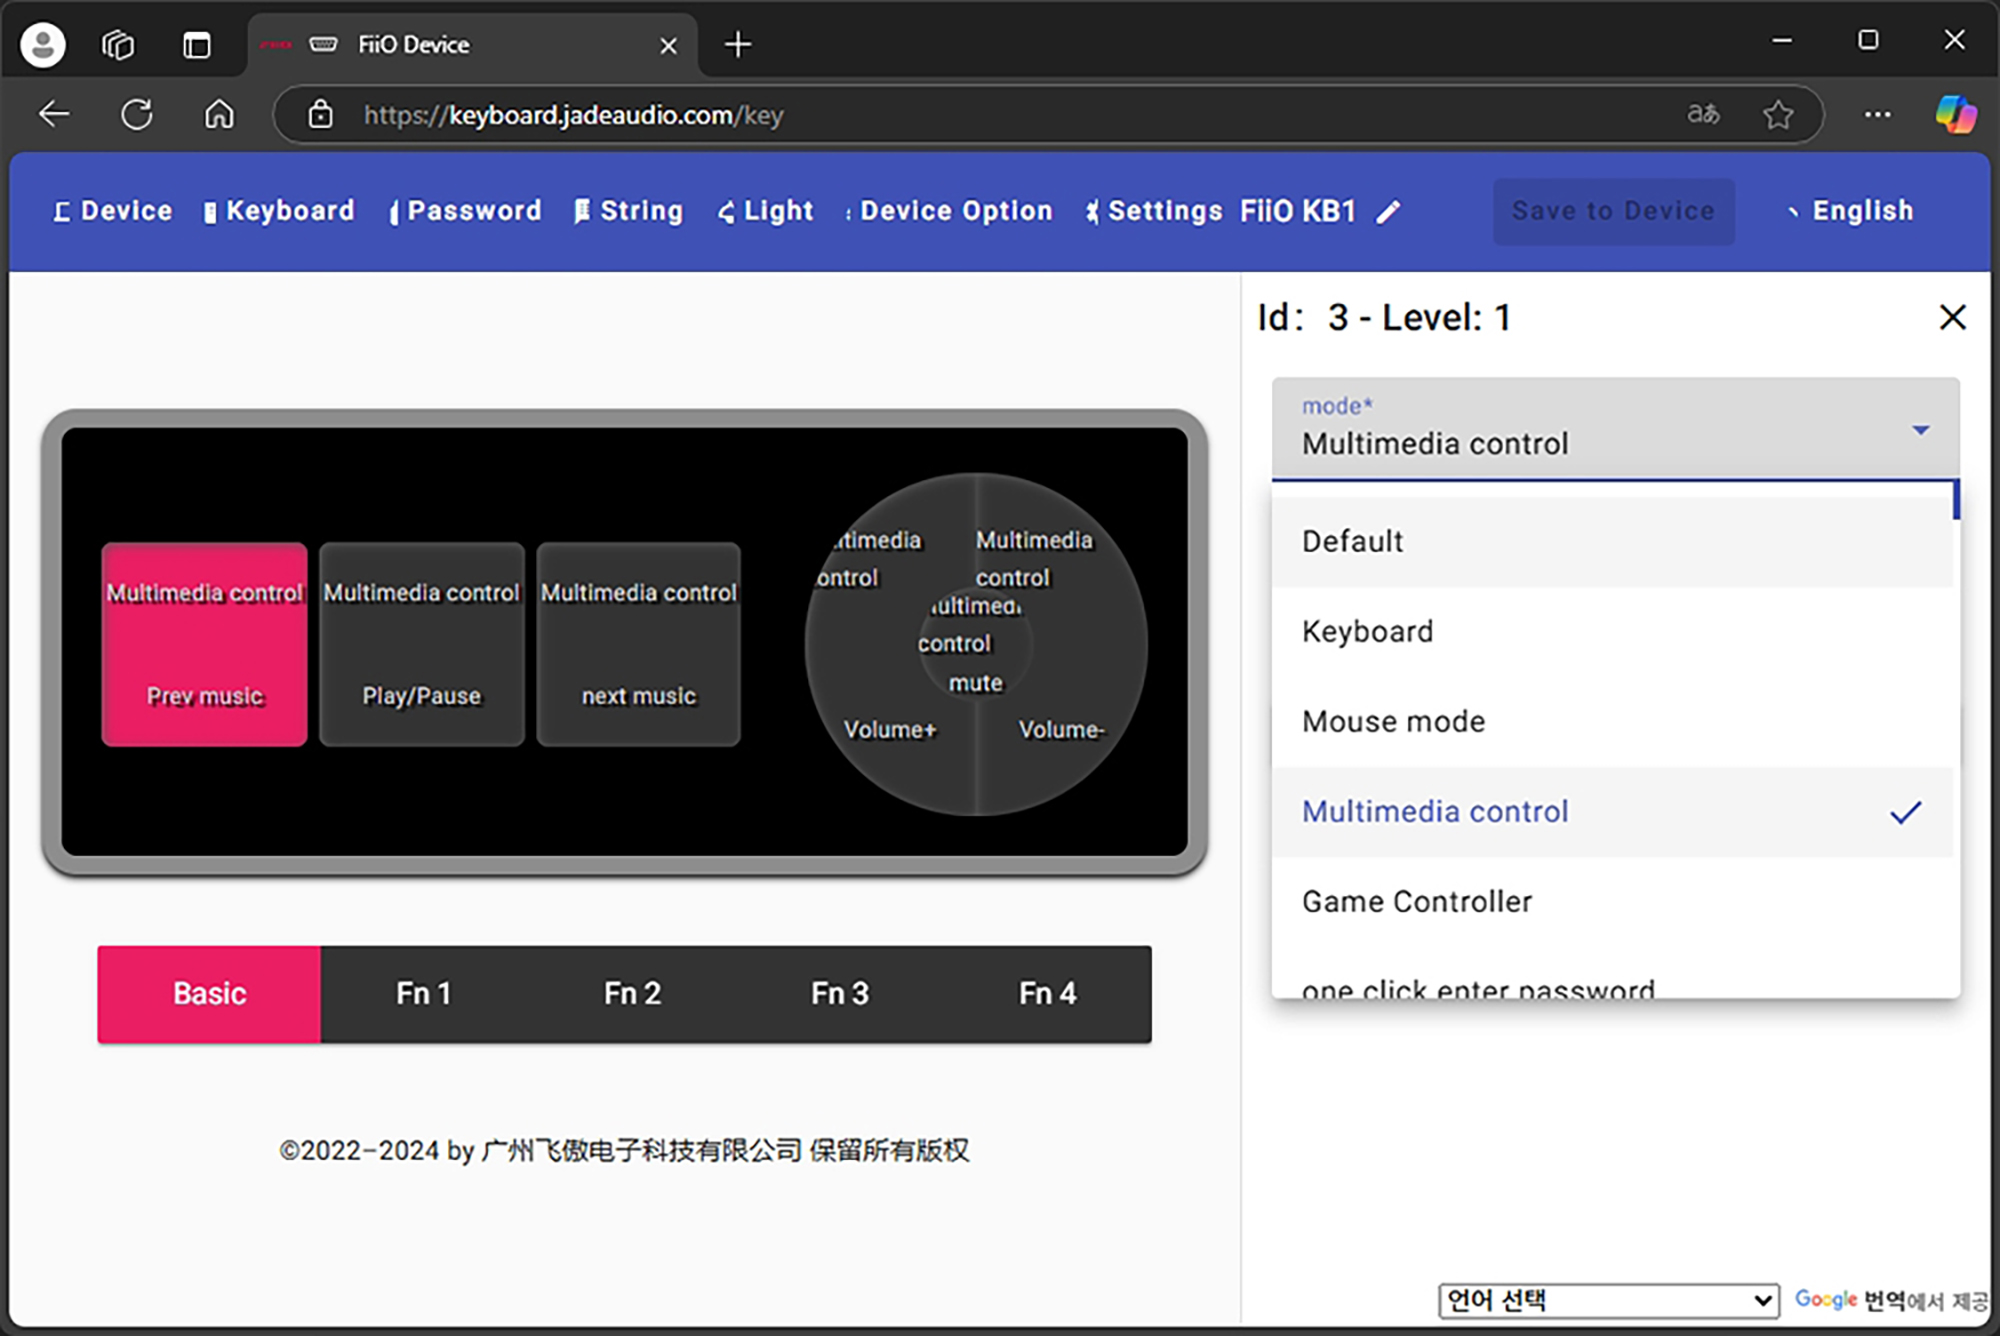
Task: Open the Light menu item
Action: pyautogui.click(x=766, y=211)
